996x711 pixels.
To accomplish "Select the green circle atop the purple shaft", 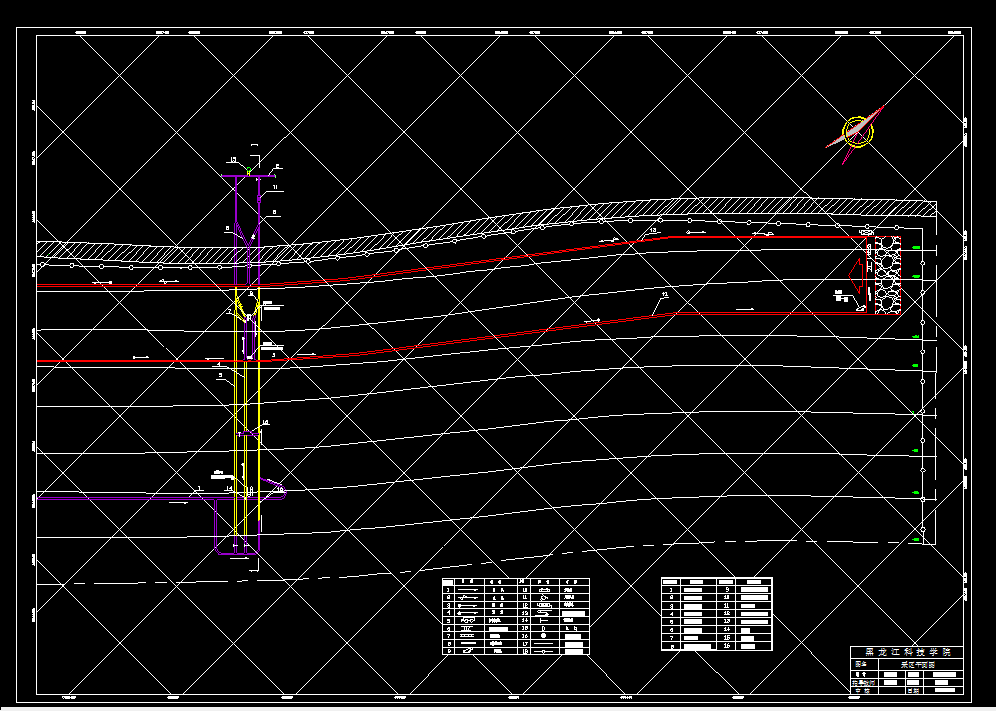I will click(x=248, y=170).
